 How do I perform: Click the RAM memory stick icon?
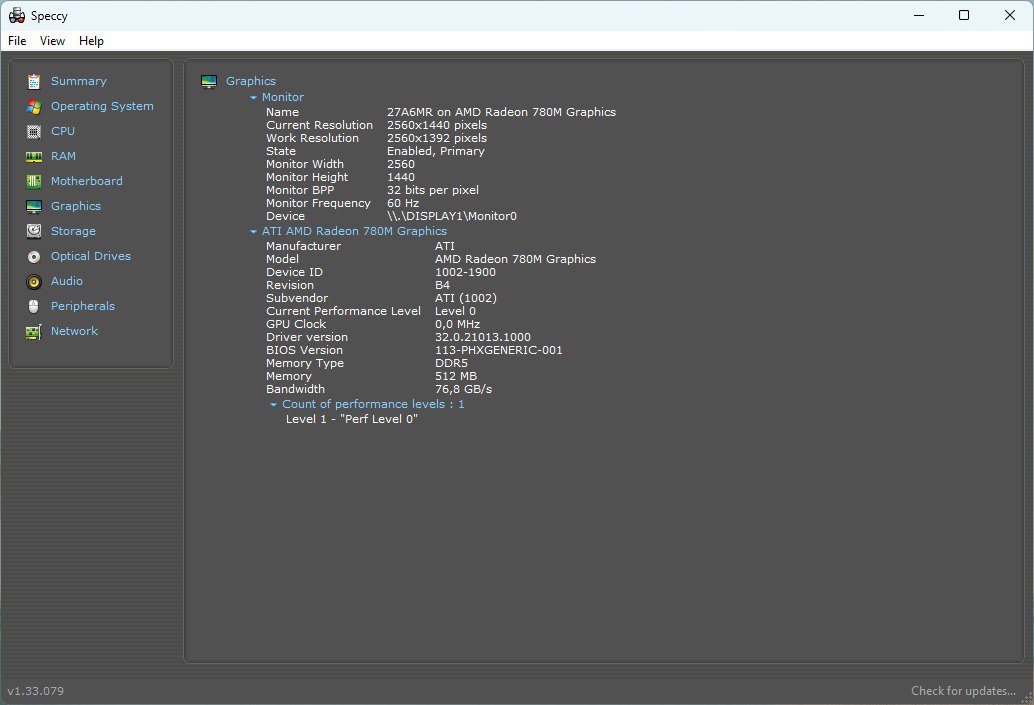point(34,156)
